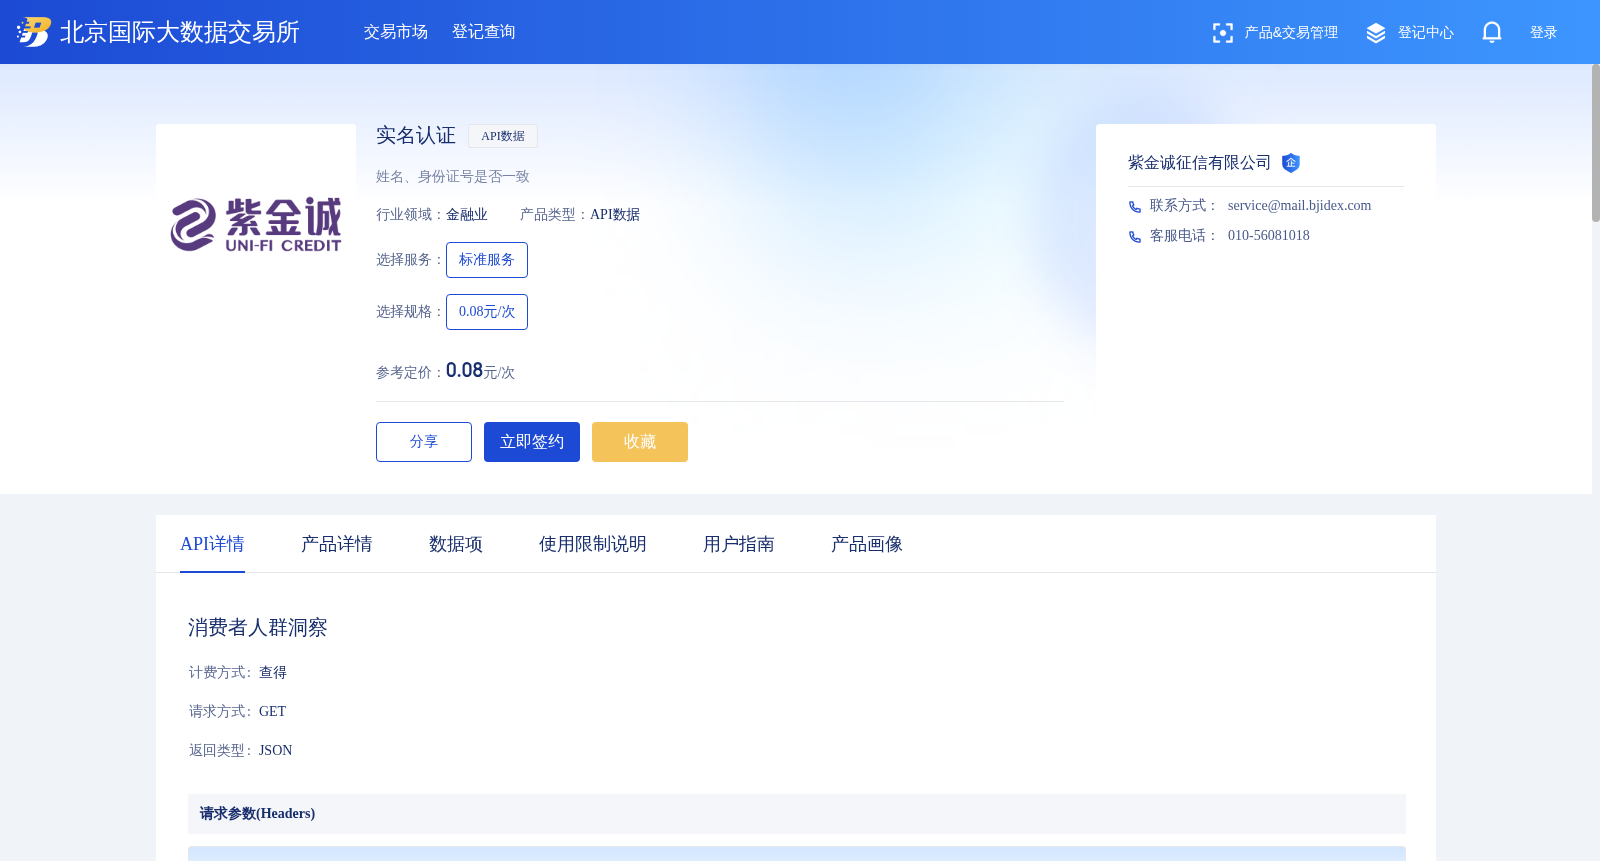Click the enterprise verified shield badge
This screenshot has height=861, width=1600.
click(1291, 163)
